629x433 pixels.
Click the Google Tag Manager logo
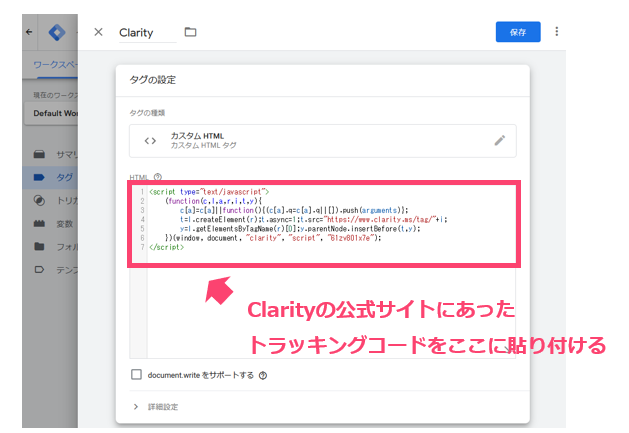57,32
